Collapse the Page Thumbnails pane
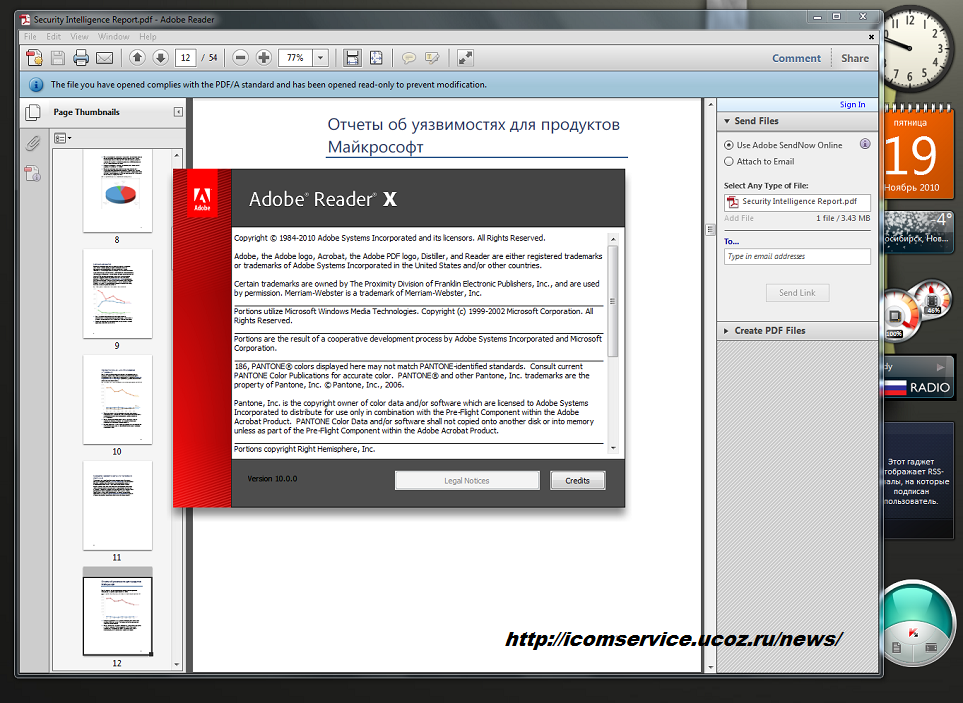 click(178, 112)
